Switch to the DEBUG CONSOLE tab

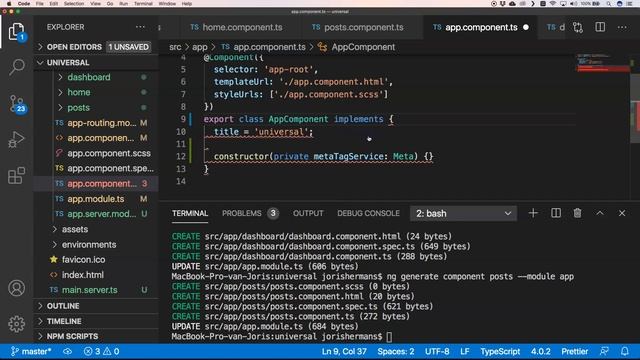click(x=368, y=213)
